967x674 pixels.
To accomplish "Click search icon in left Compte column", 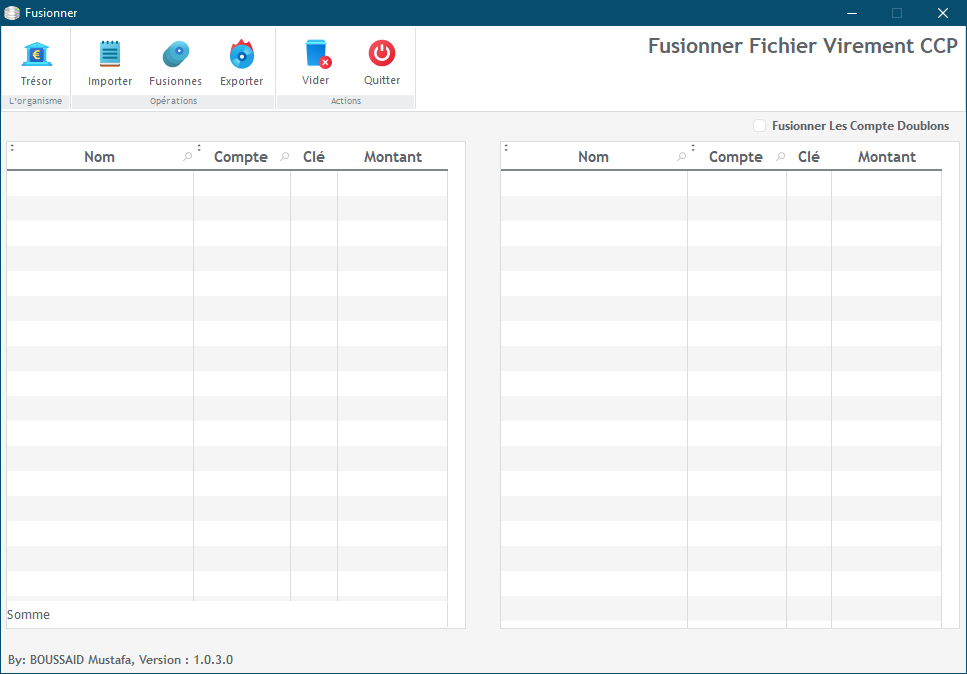I will [x=284, y=157].
